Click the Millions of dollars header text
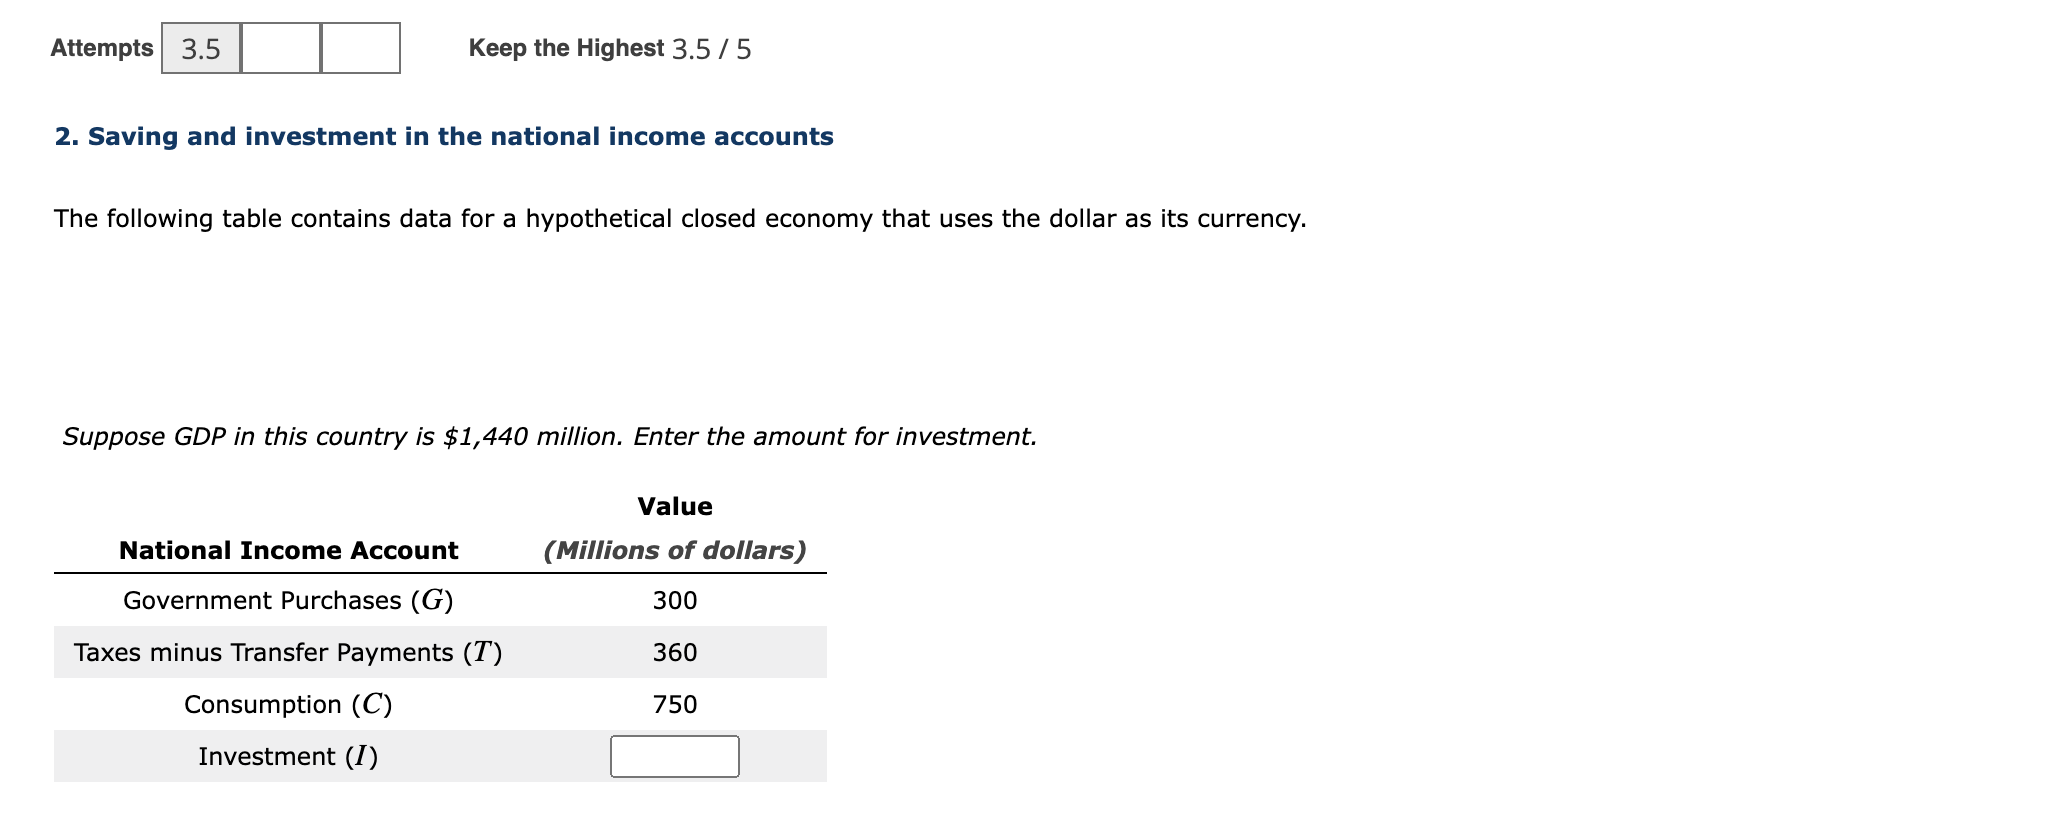 pos(675,550)
